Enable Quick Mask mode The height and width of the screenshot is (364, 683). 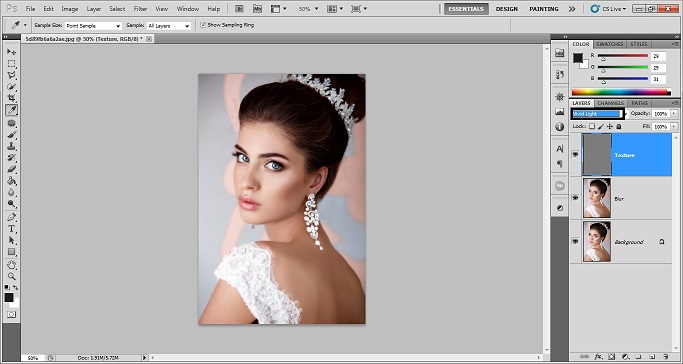coord(11,314)
